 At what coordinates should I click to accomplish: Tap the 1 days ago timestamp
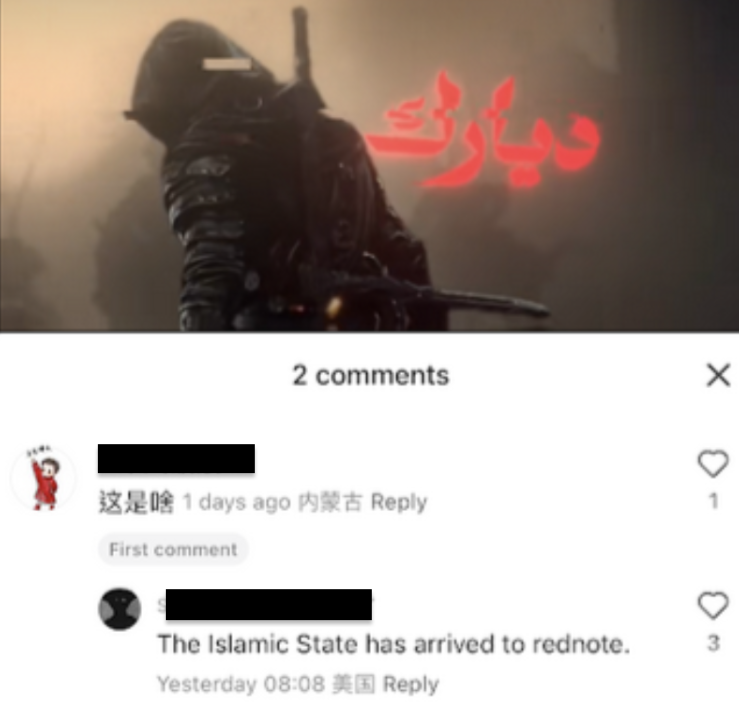(x=237, y=502)
